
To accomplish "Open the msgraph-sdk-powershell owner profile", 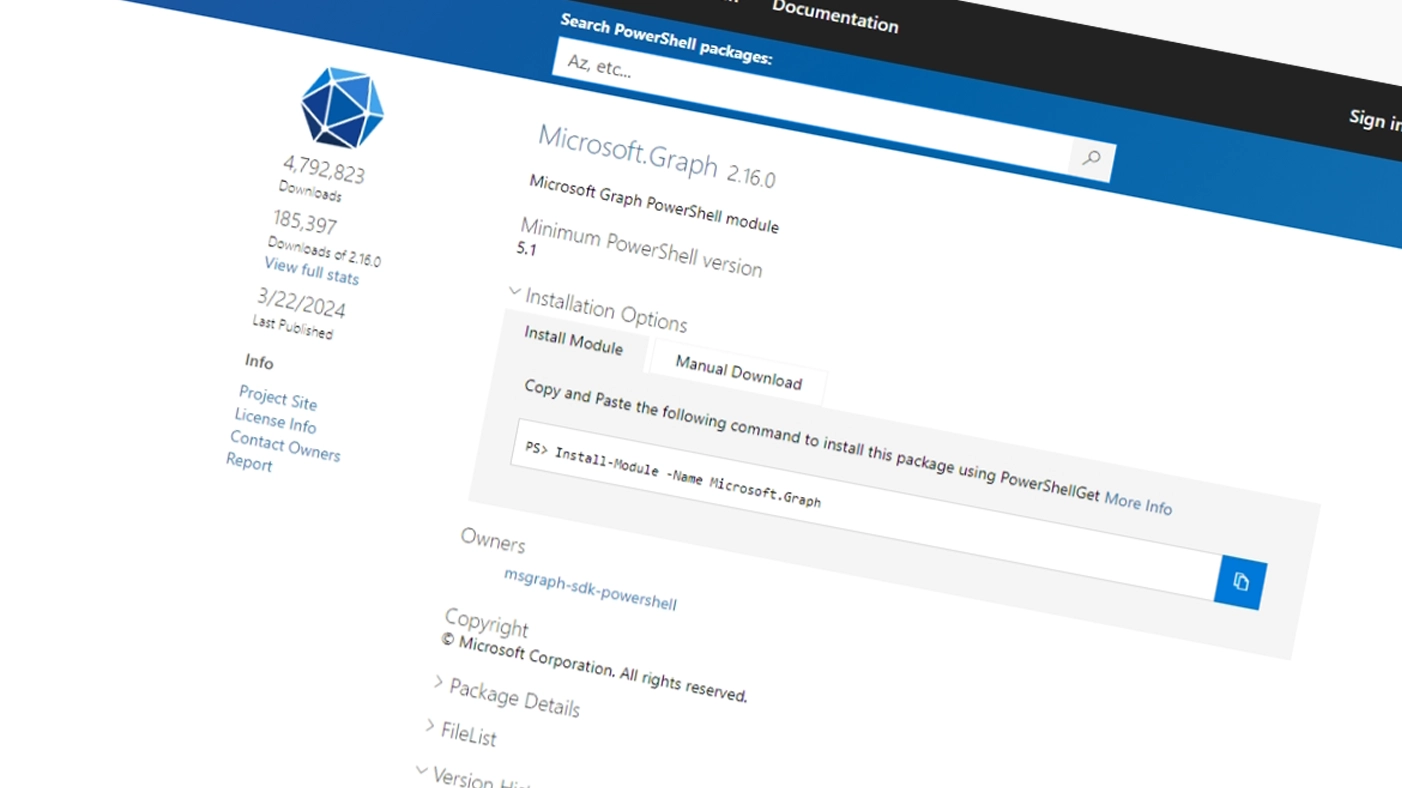I will point(590,590).
